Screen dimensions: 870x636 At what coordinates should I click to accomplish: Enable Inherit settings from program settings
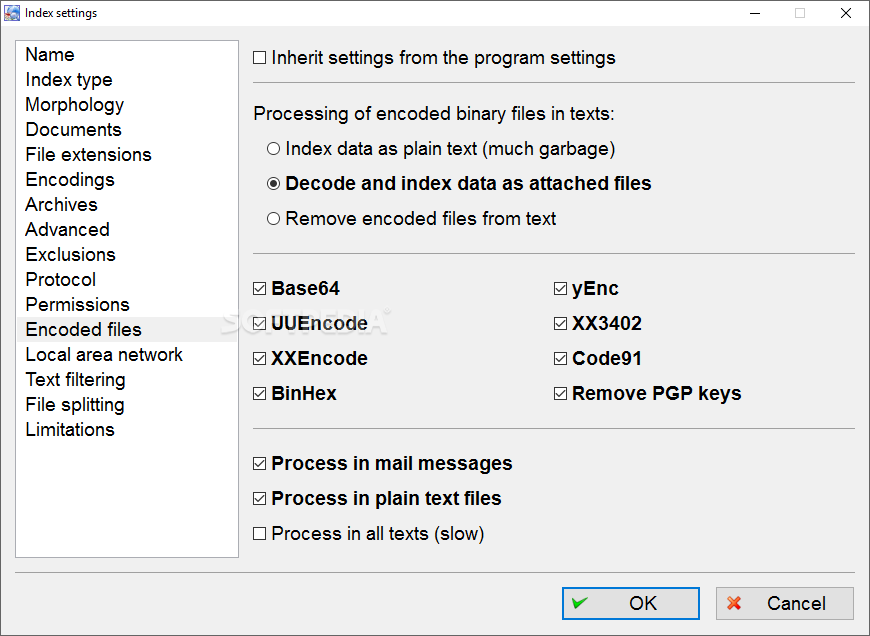point(260,58)
